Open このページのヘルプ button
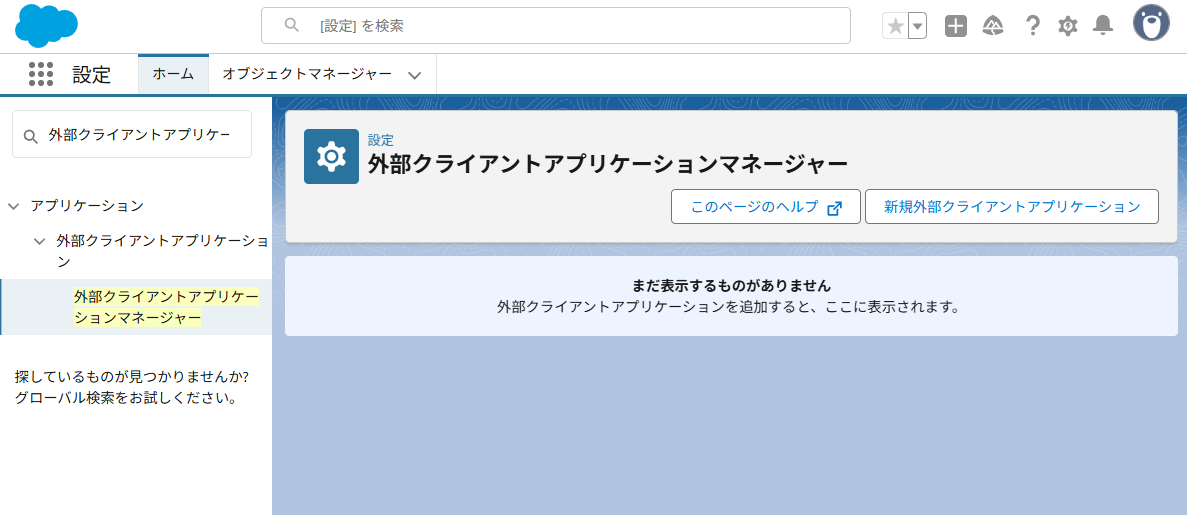The height and width of the screenshot is (515, 1187). [766, 207]
